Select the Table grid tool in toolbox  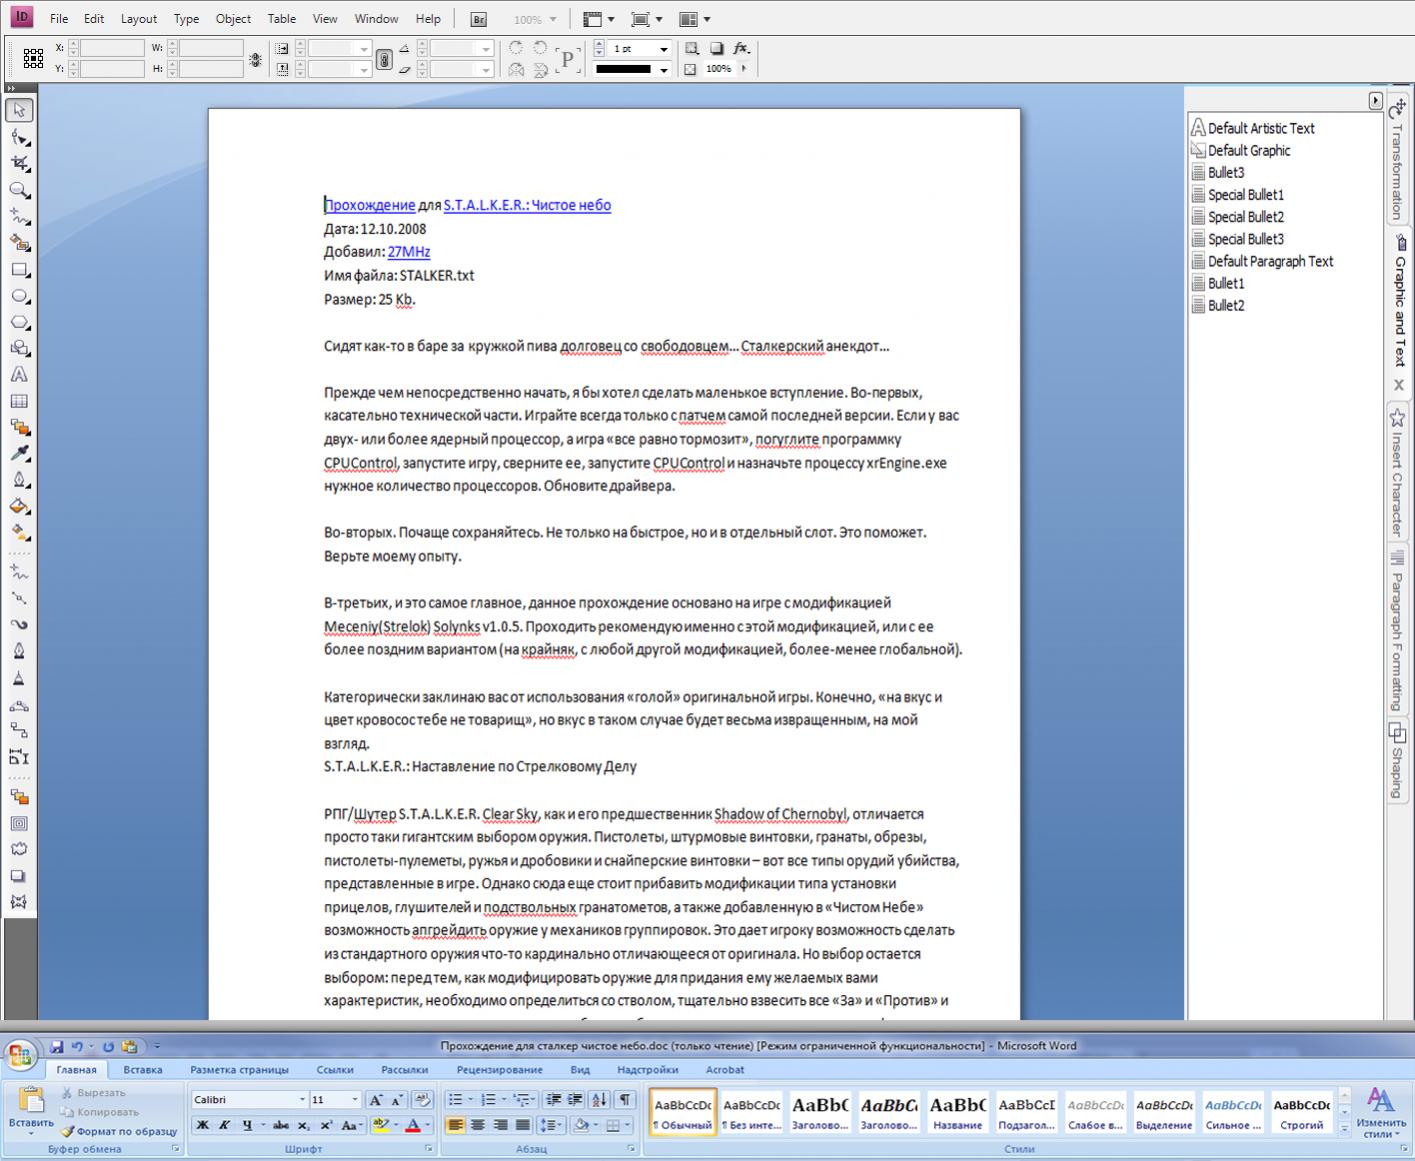(x=19, y=401)
